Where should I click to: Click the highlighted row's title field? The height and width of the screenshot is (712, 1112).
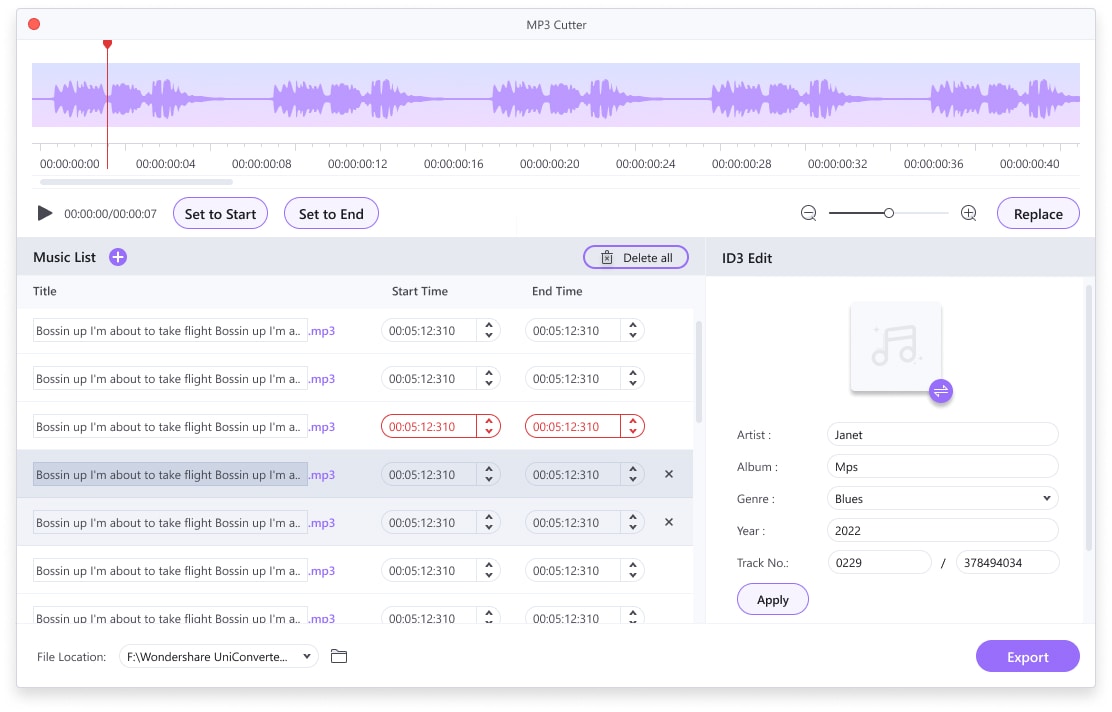point(170,475)
